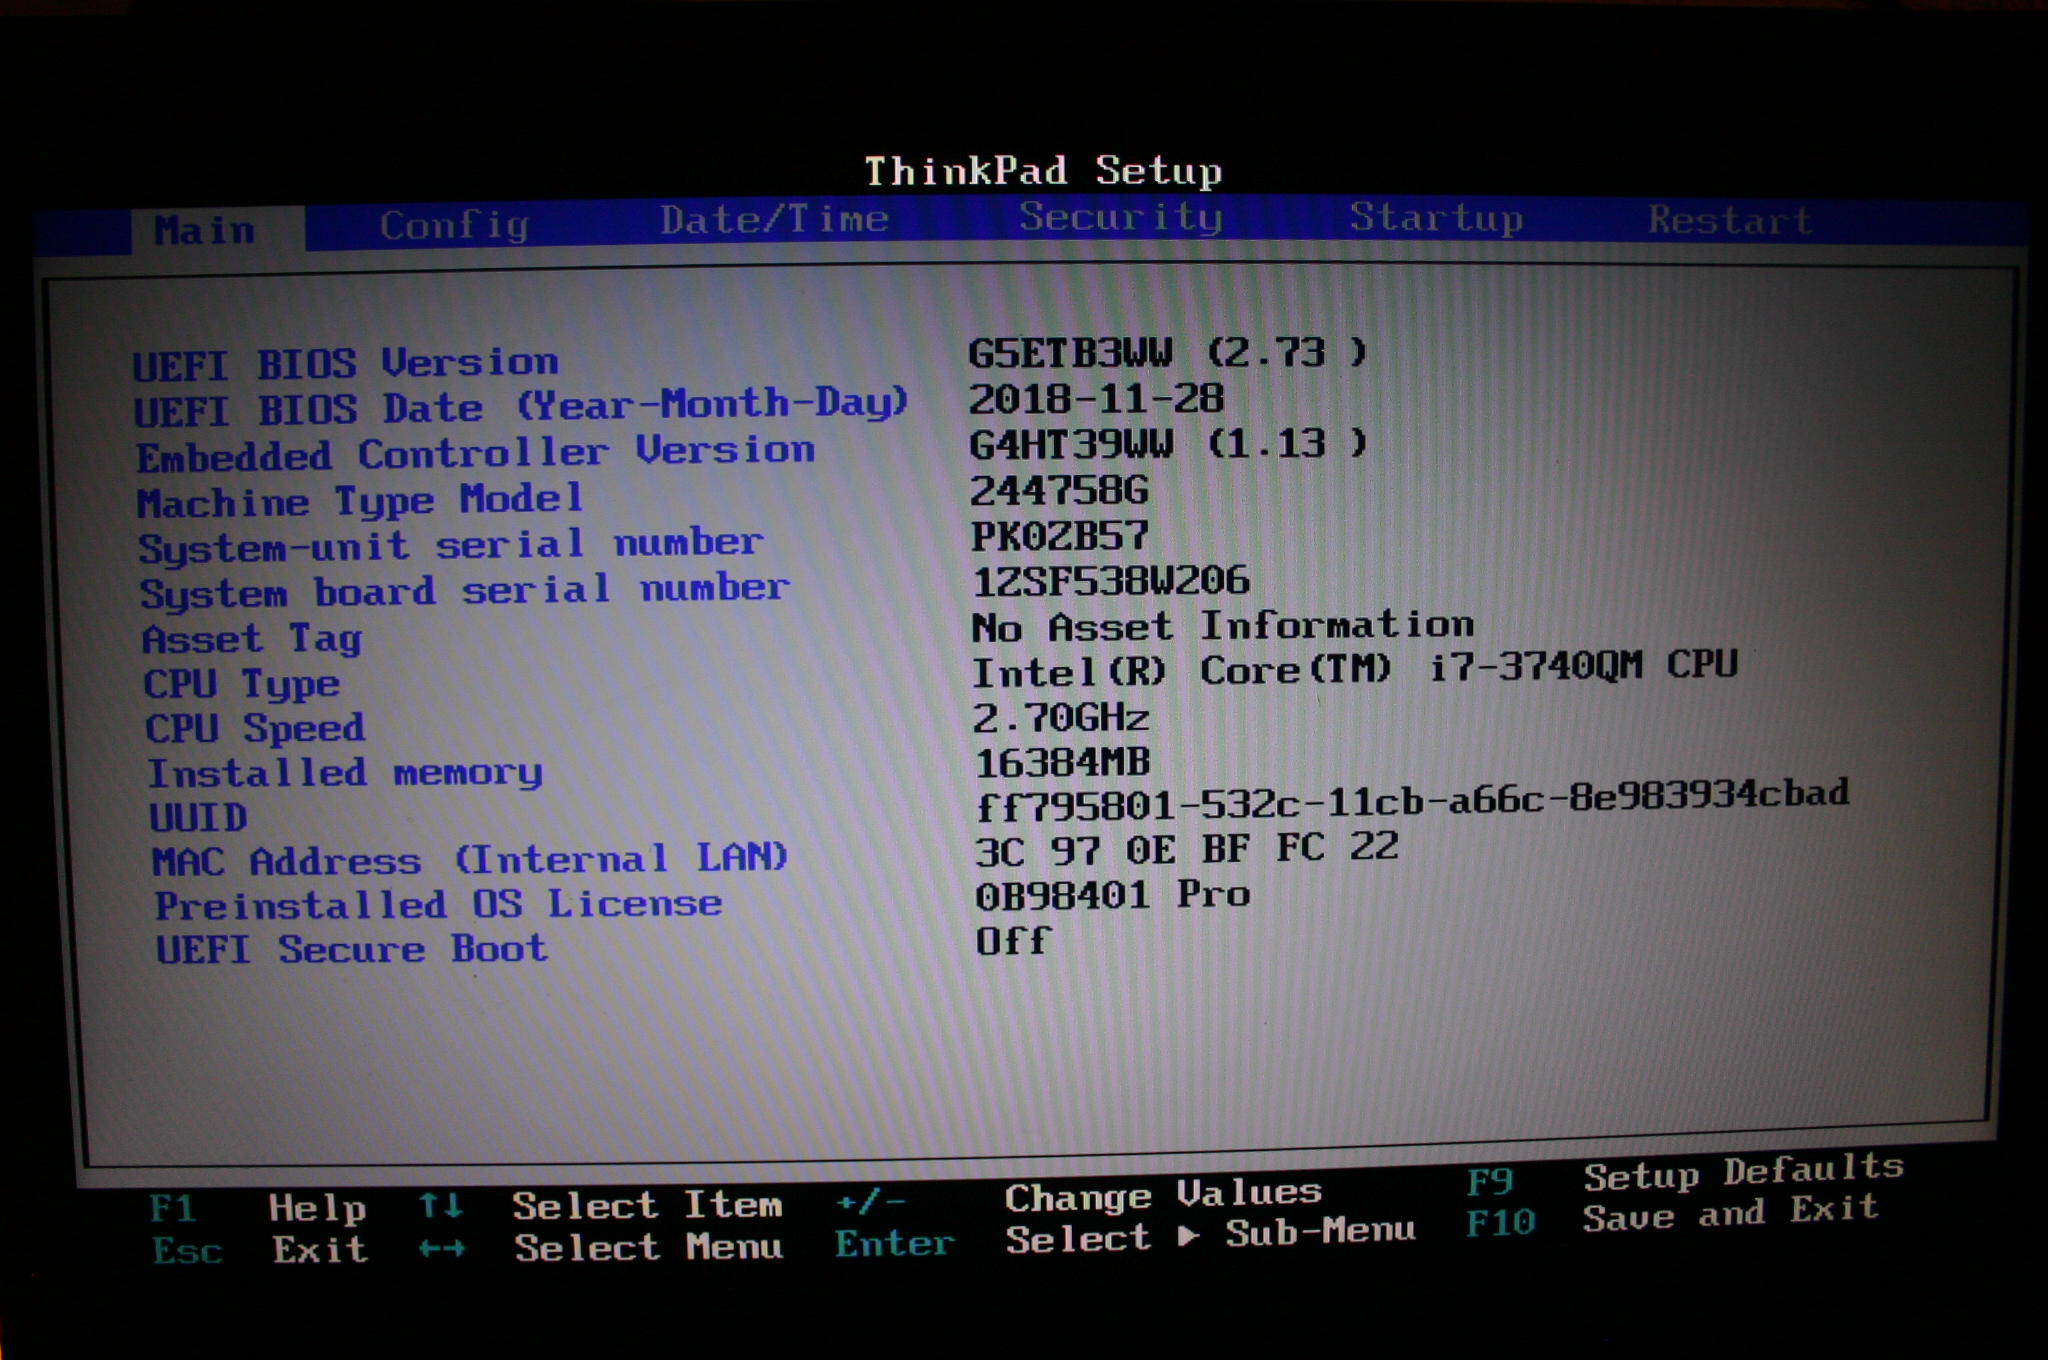Click MAC value 3C 97 0E BF FC 22

[x=1186, y=850]
